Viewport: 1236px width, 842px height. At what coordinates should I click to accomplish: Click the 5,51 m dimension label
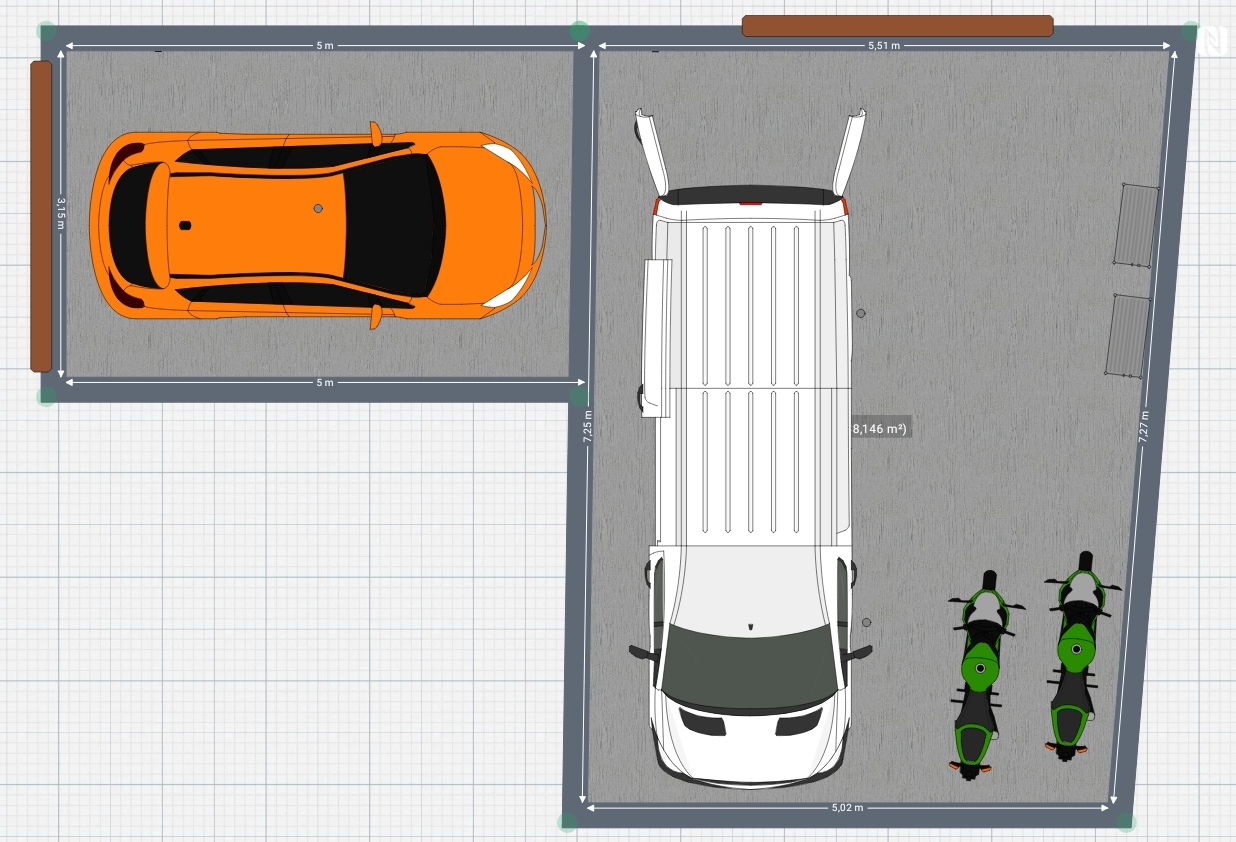click(883, 46)
